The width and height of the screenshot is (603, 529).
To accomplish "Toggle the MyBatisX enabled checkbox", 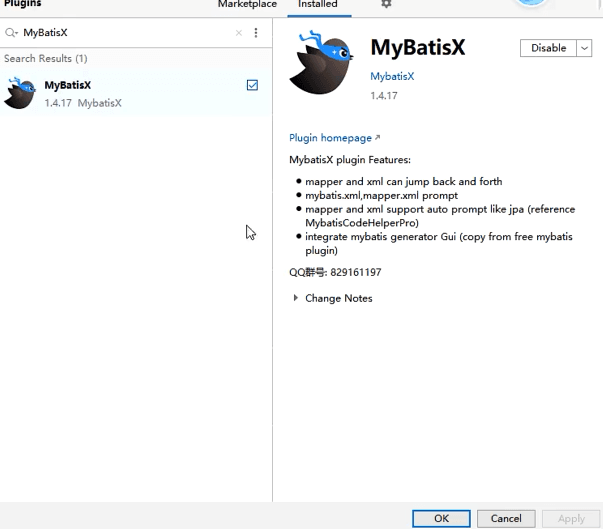I will (x=252, y=85).
